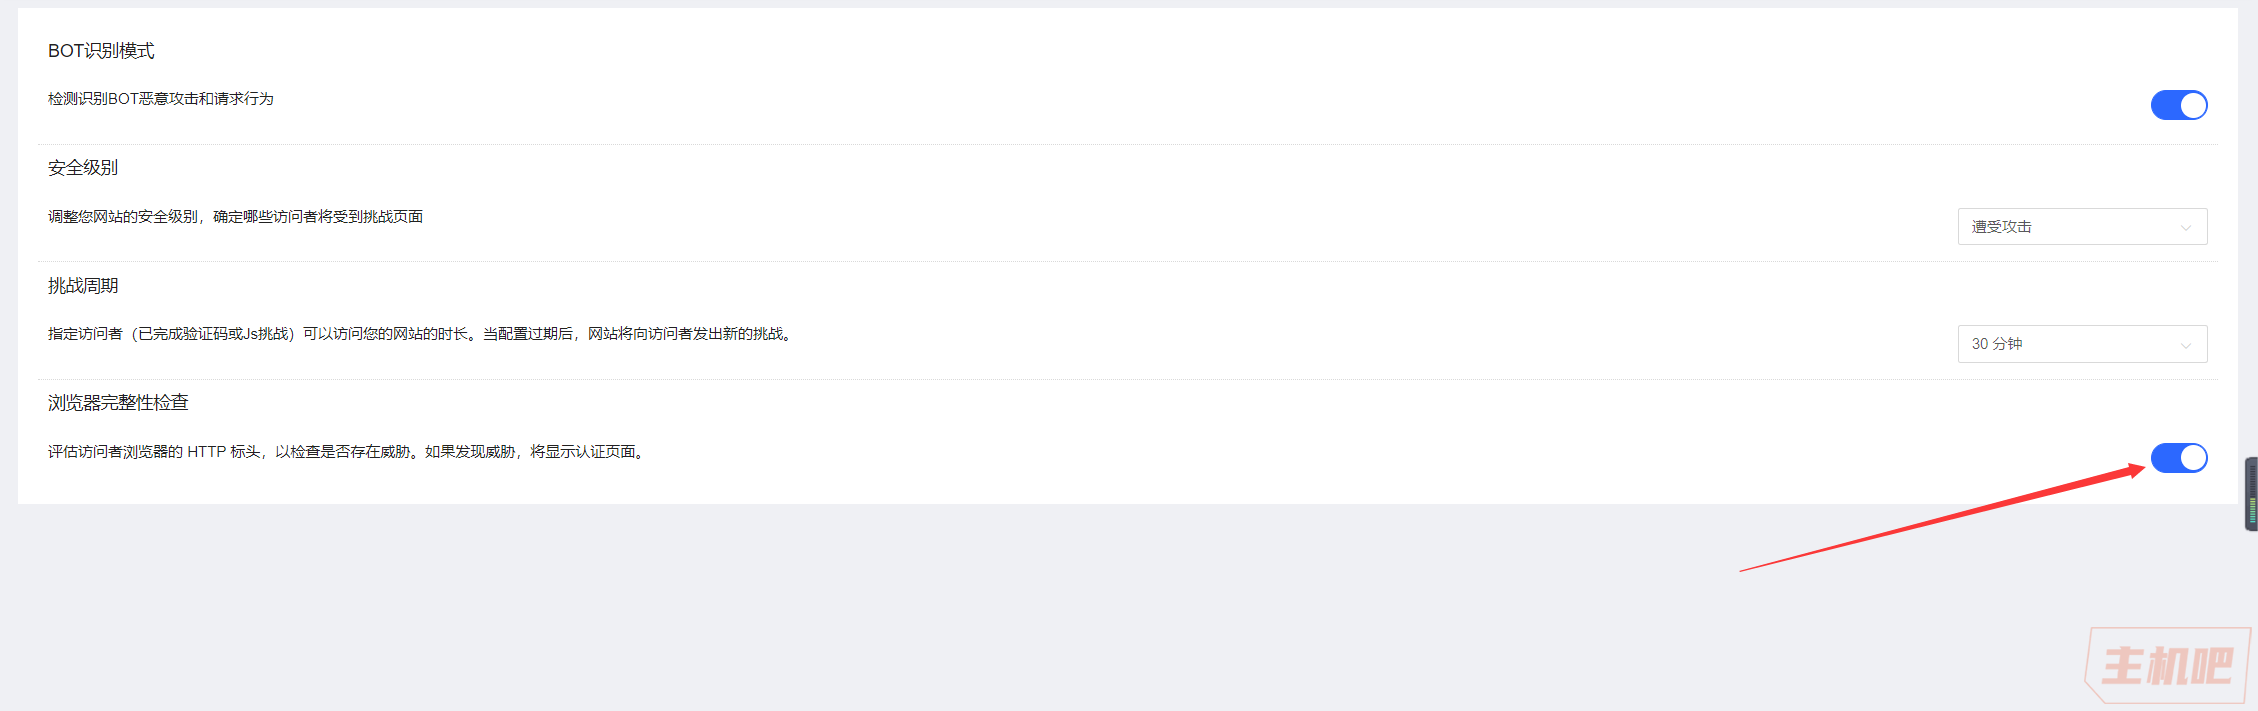The image size is (2258, 711).
Task: Open the 遭受攻击 security level dropdown
Action: (x=2082, y=227)
